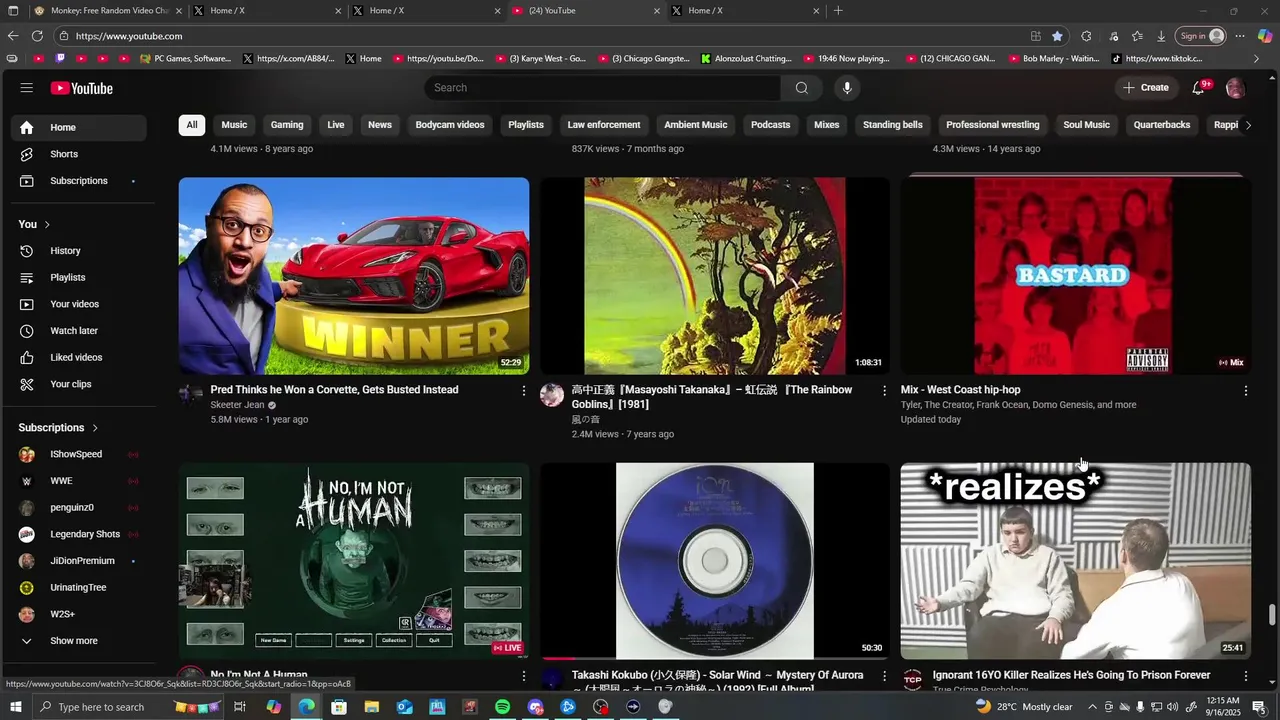Open options for the Takashi Kokubo video

click(x=884, y=676)
